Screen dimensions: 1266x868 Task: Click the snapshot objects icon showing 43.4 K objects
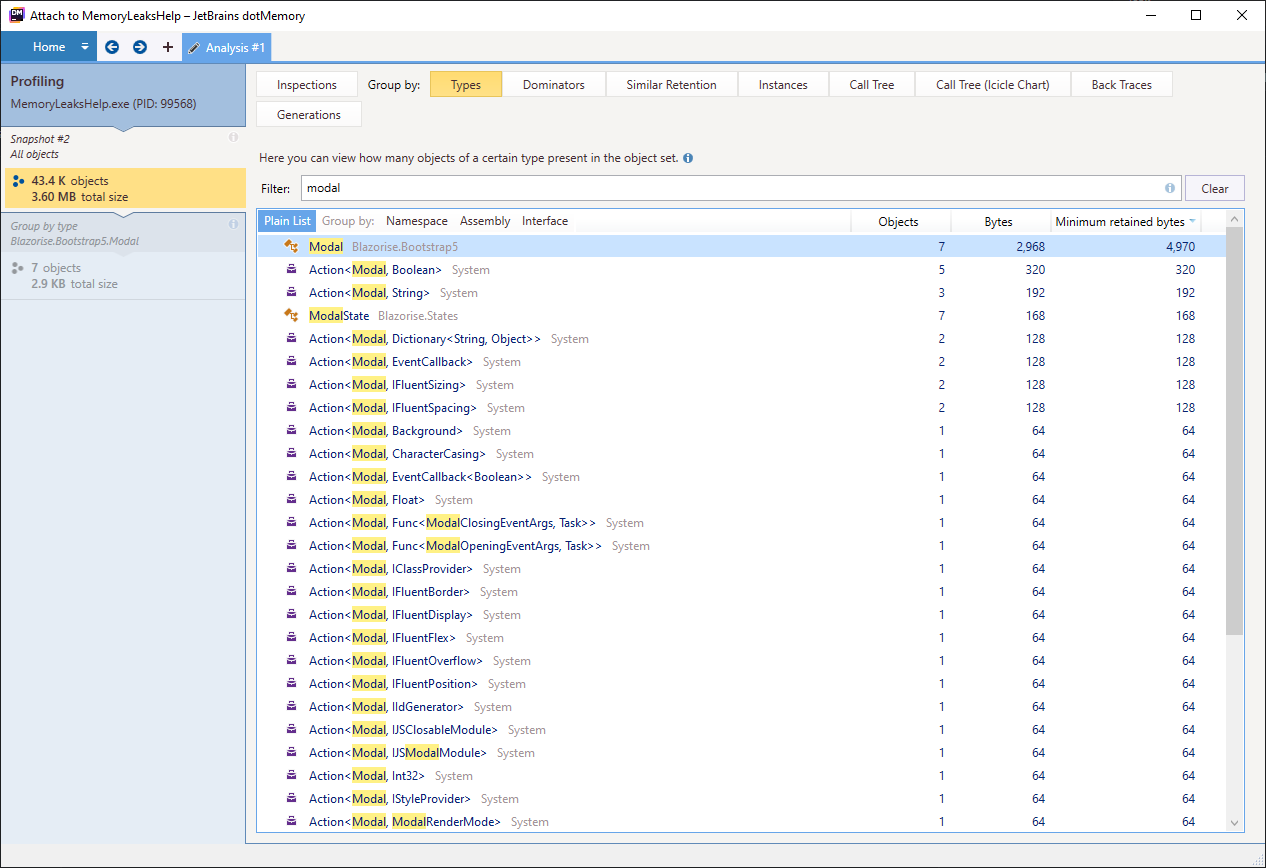[x=19, y=181]
